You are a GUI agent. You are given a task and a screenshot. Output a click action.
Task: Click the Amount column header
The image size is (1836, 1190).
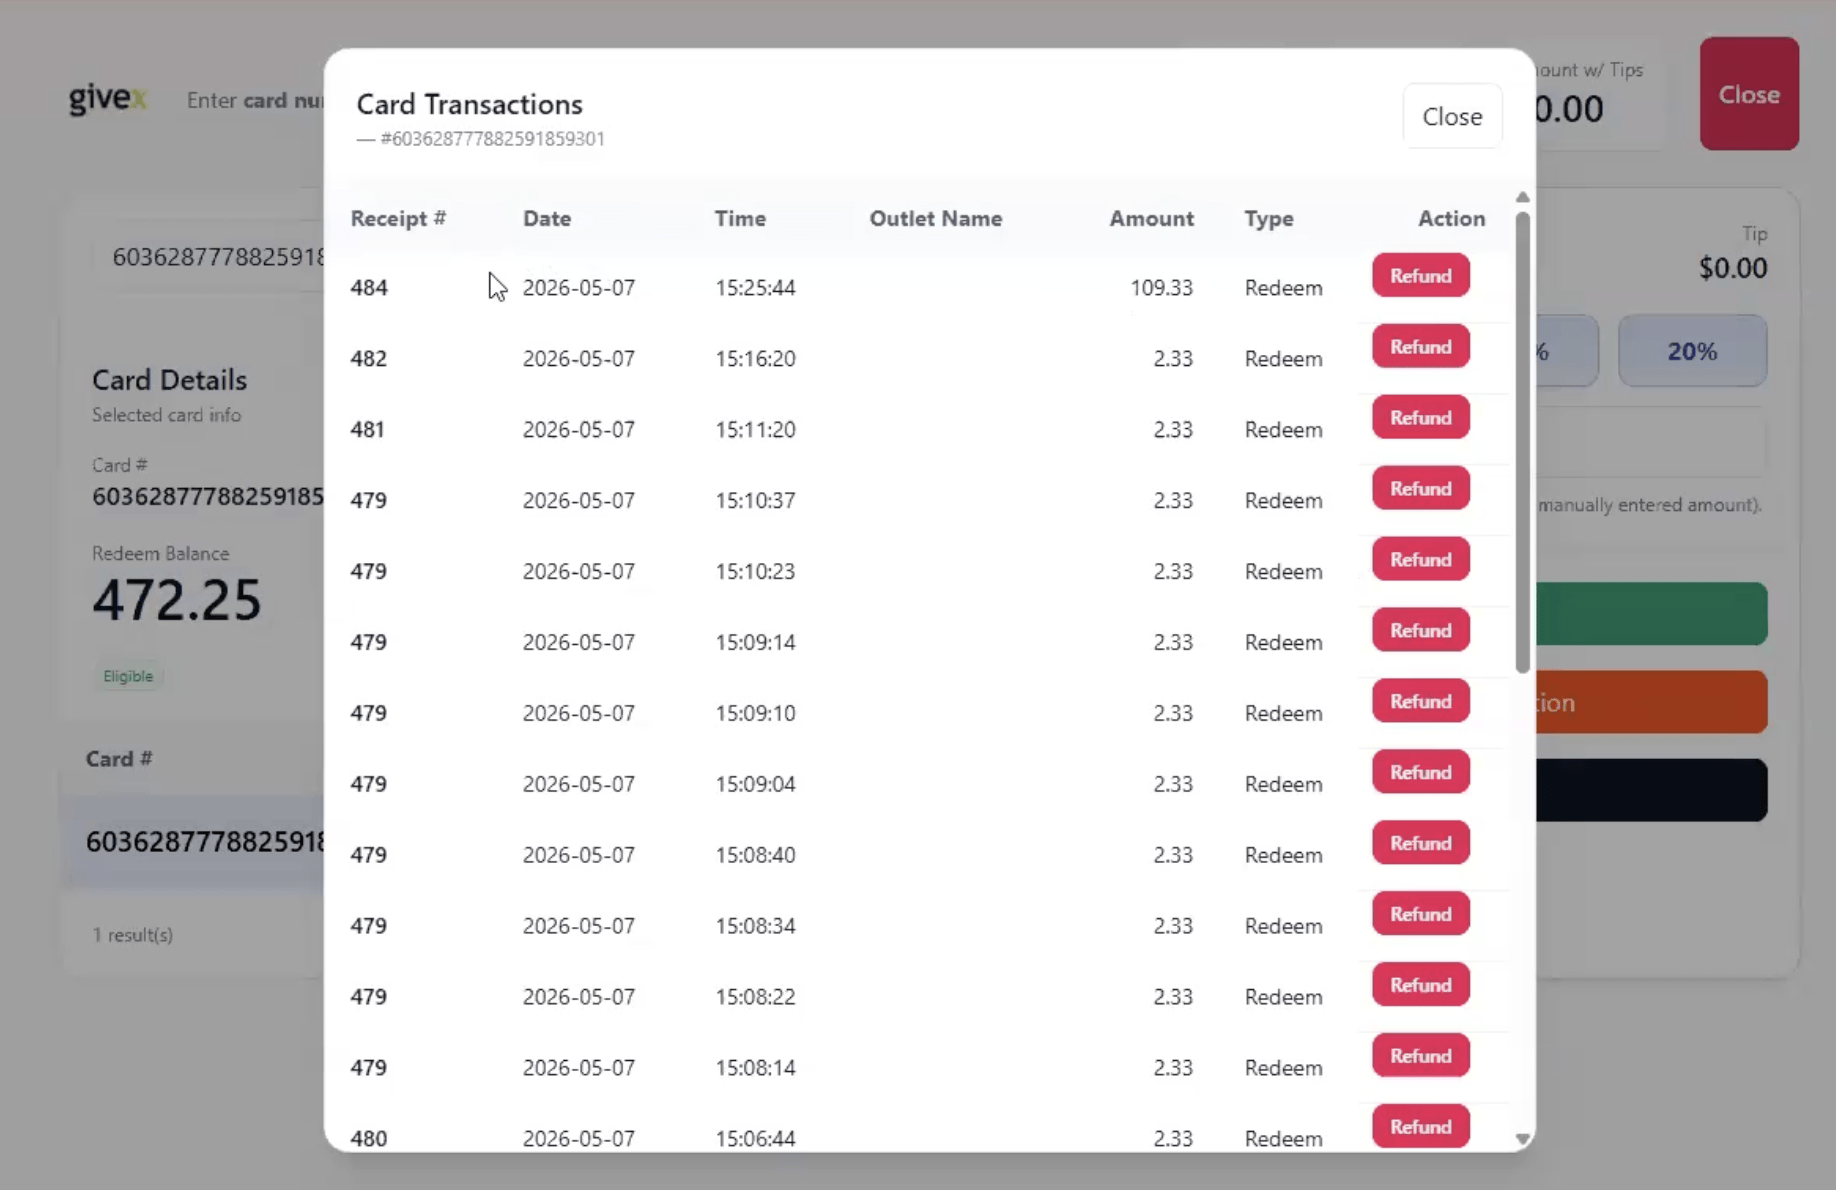click(1151, 219)
